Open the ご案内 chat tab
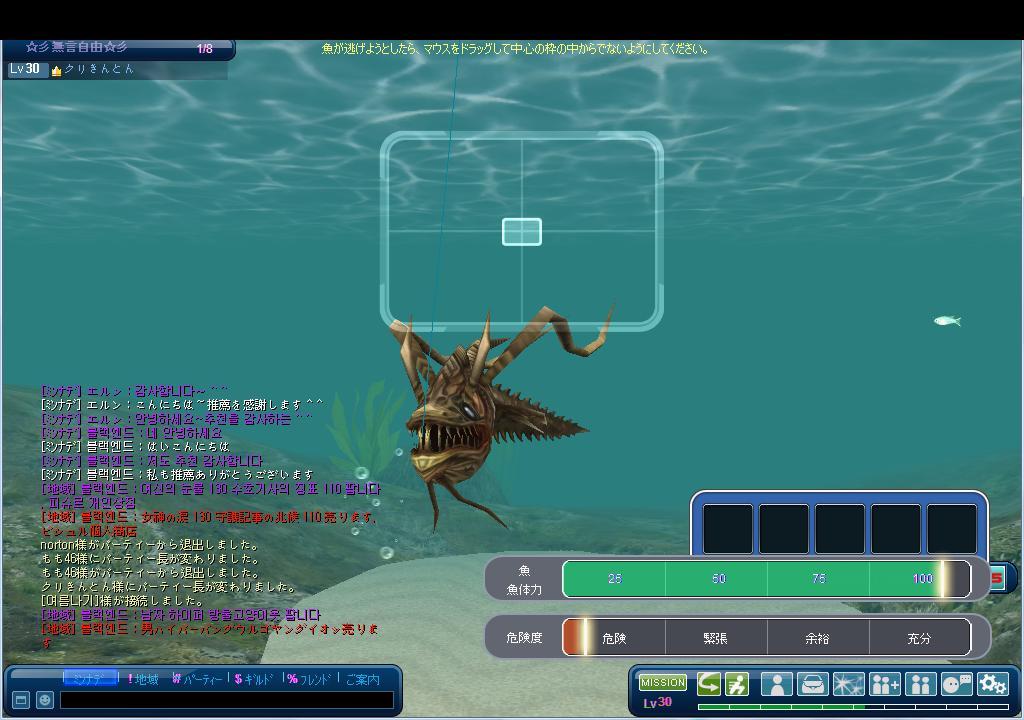 click(362, 679)
